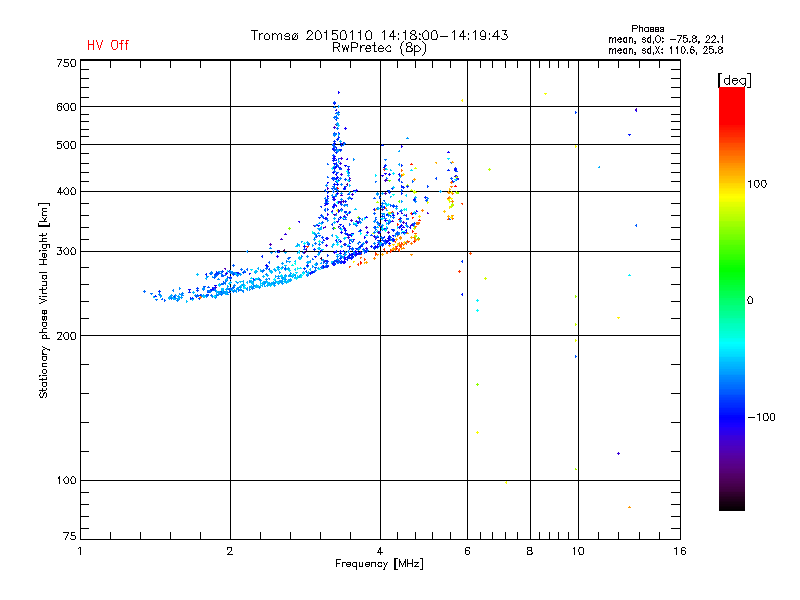Click the phase colorbar gradient
This screenshot has width=800, height=600.
coord(732,298)
